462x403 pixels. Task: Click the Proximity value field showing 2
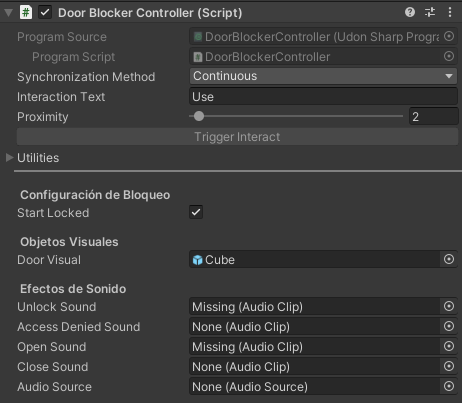pos(433,116)
